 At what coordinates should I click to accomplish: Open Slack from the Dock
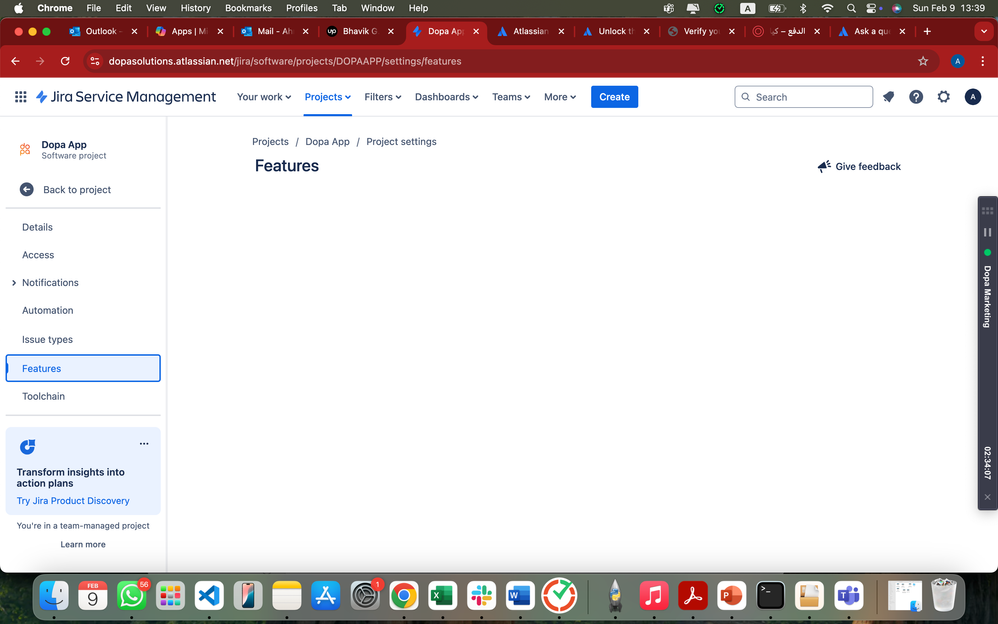point(481,595)
